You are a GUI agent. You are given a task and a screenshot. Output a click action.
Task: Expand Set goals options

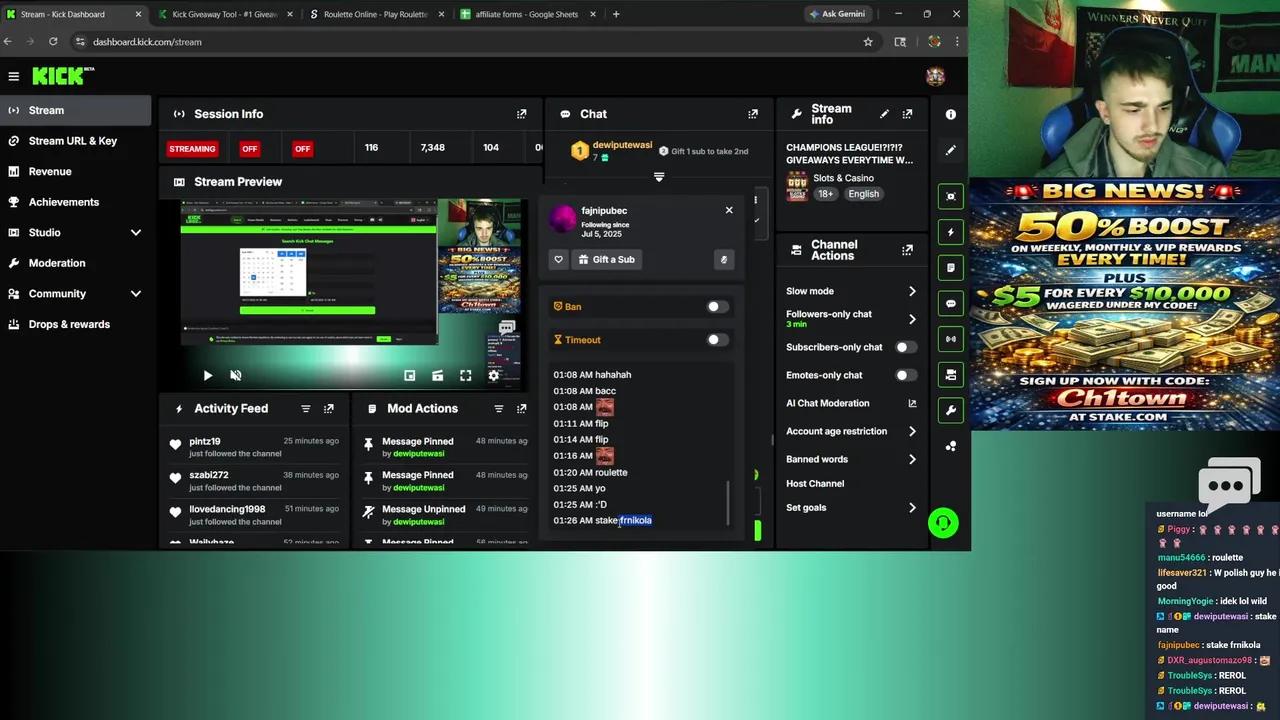point(912,507)
